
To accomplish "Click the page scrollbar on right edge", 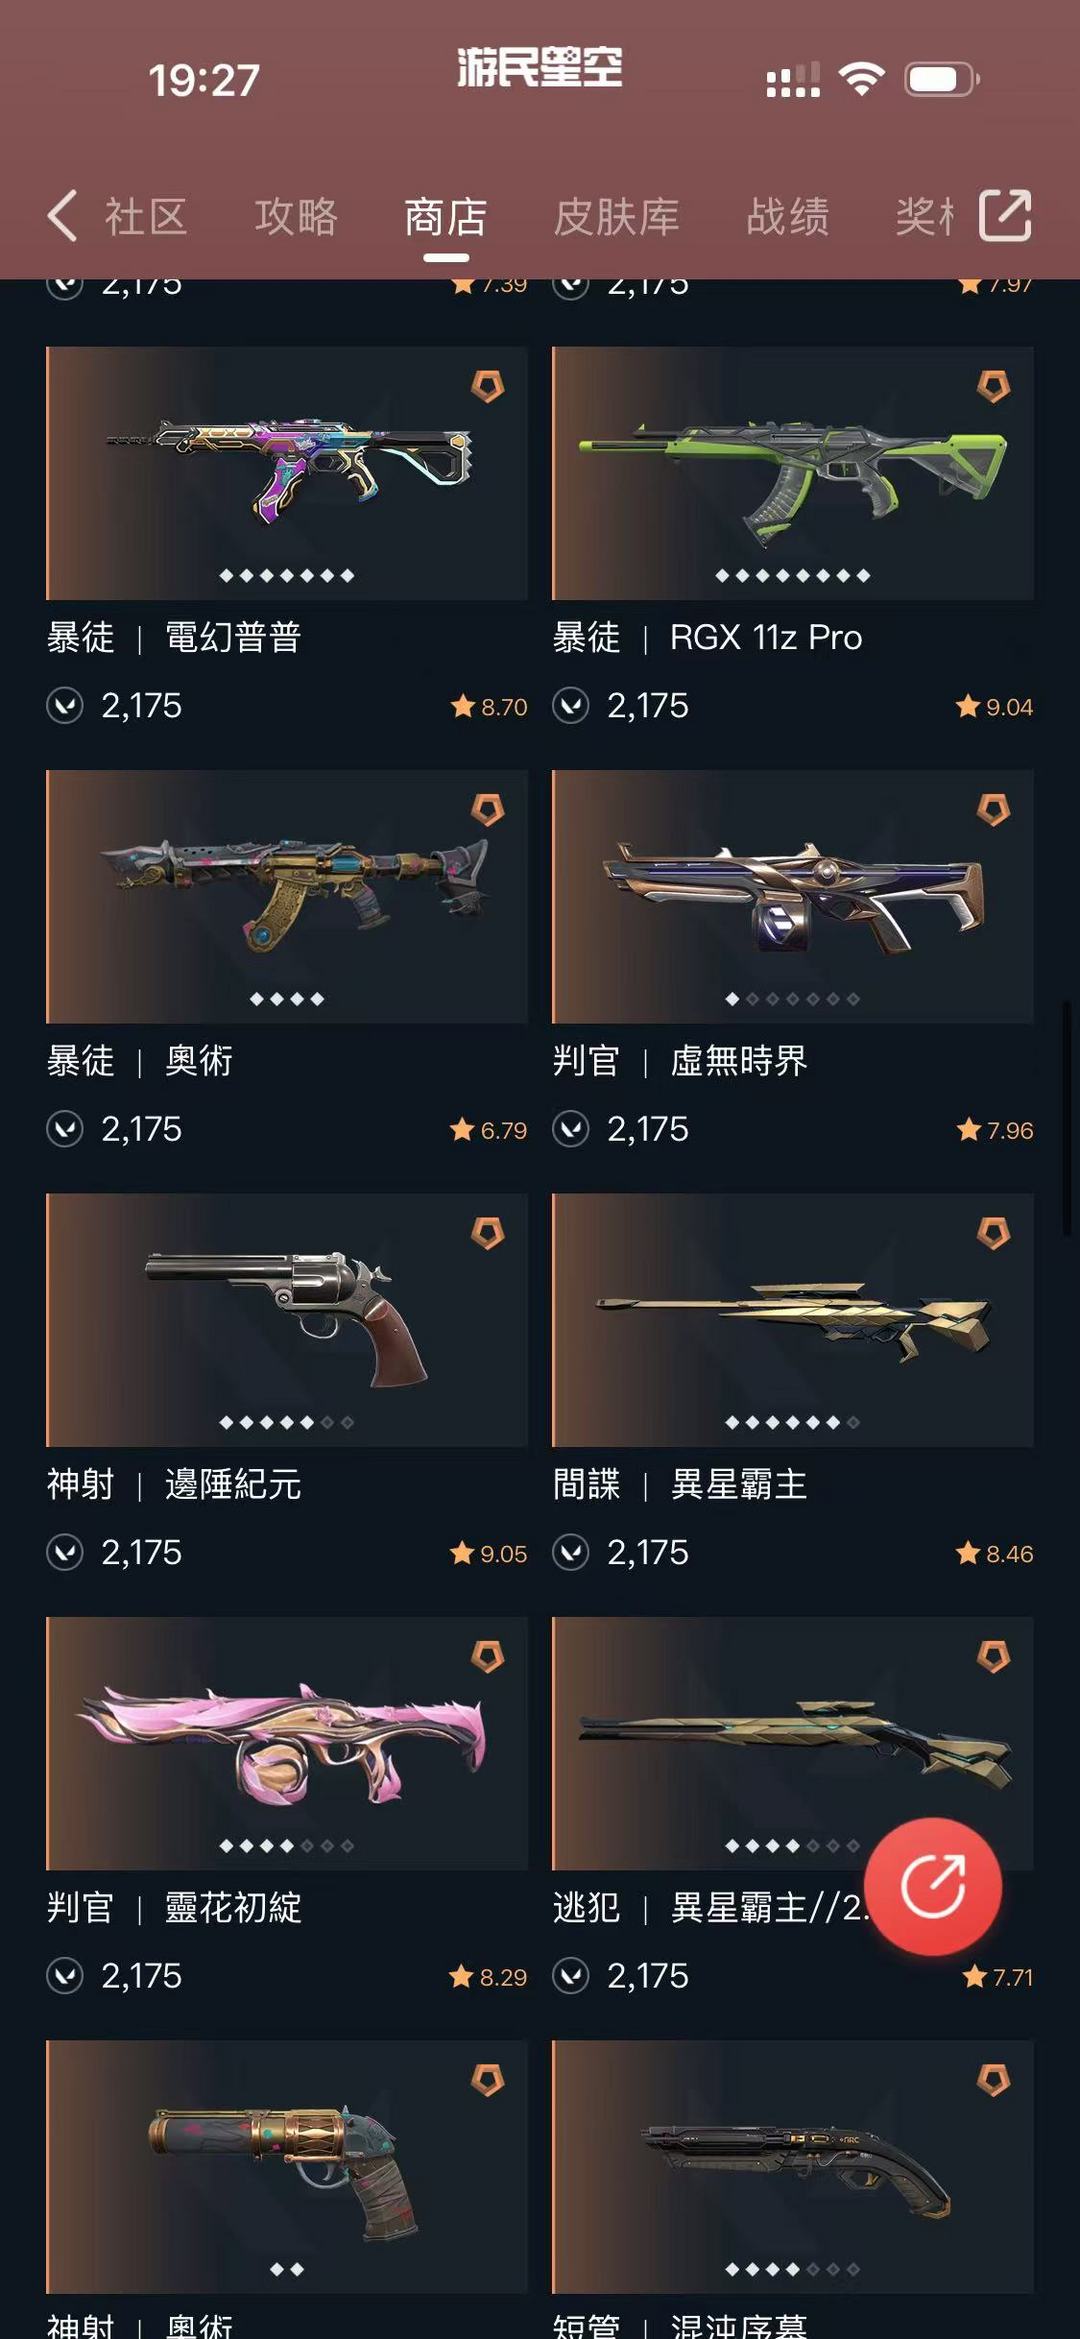I will click(x=1067, y=1117).
